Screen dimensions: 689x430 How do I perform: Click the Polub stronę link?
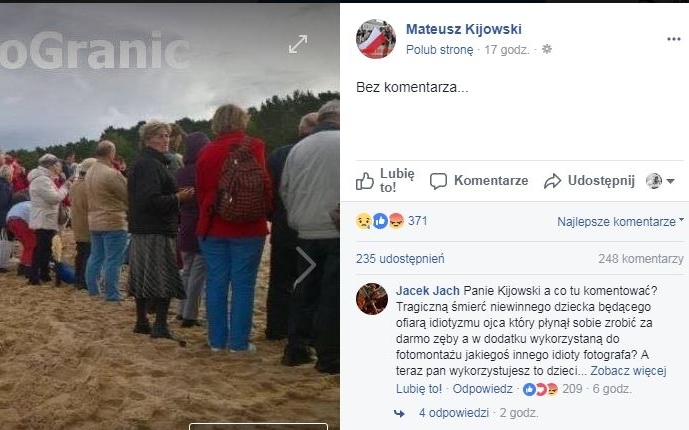click(x=439, y=50)
